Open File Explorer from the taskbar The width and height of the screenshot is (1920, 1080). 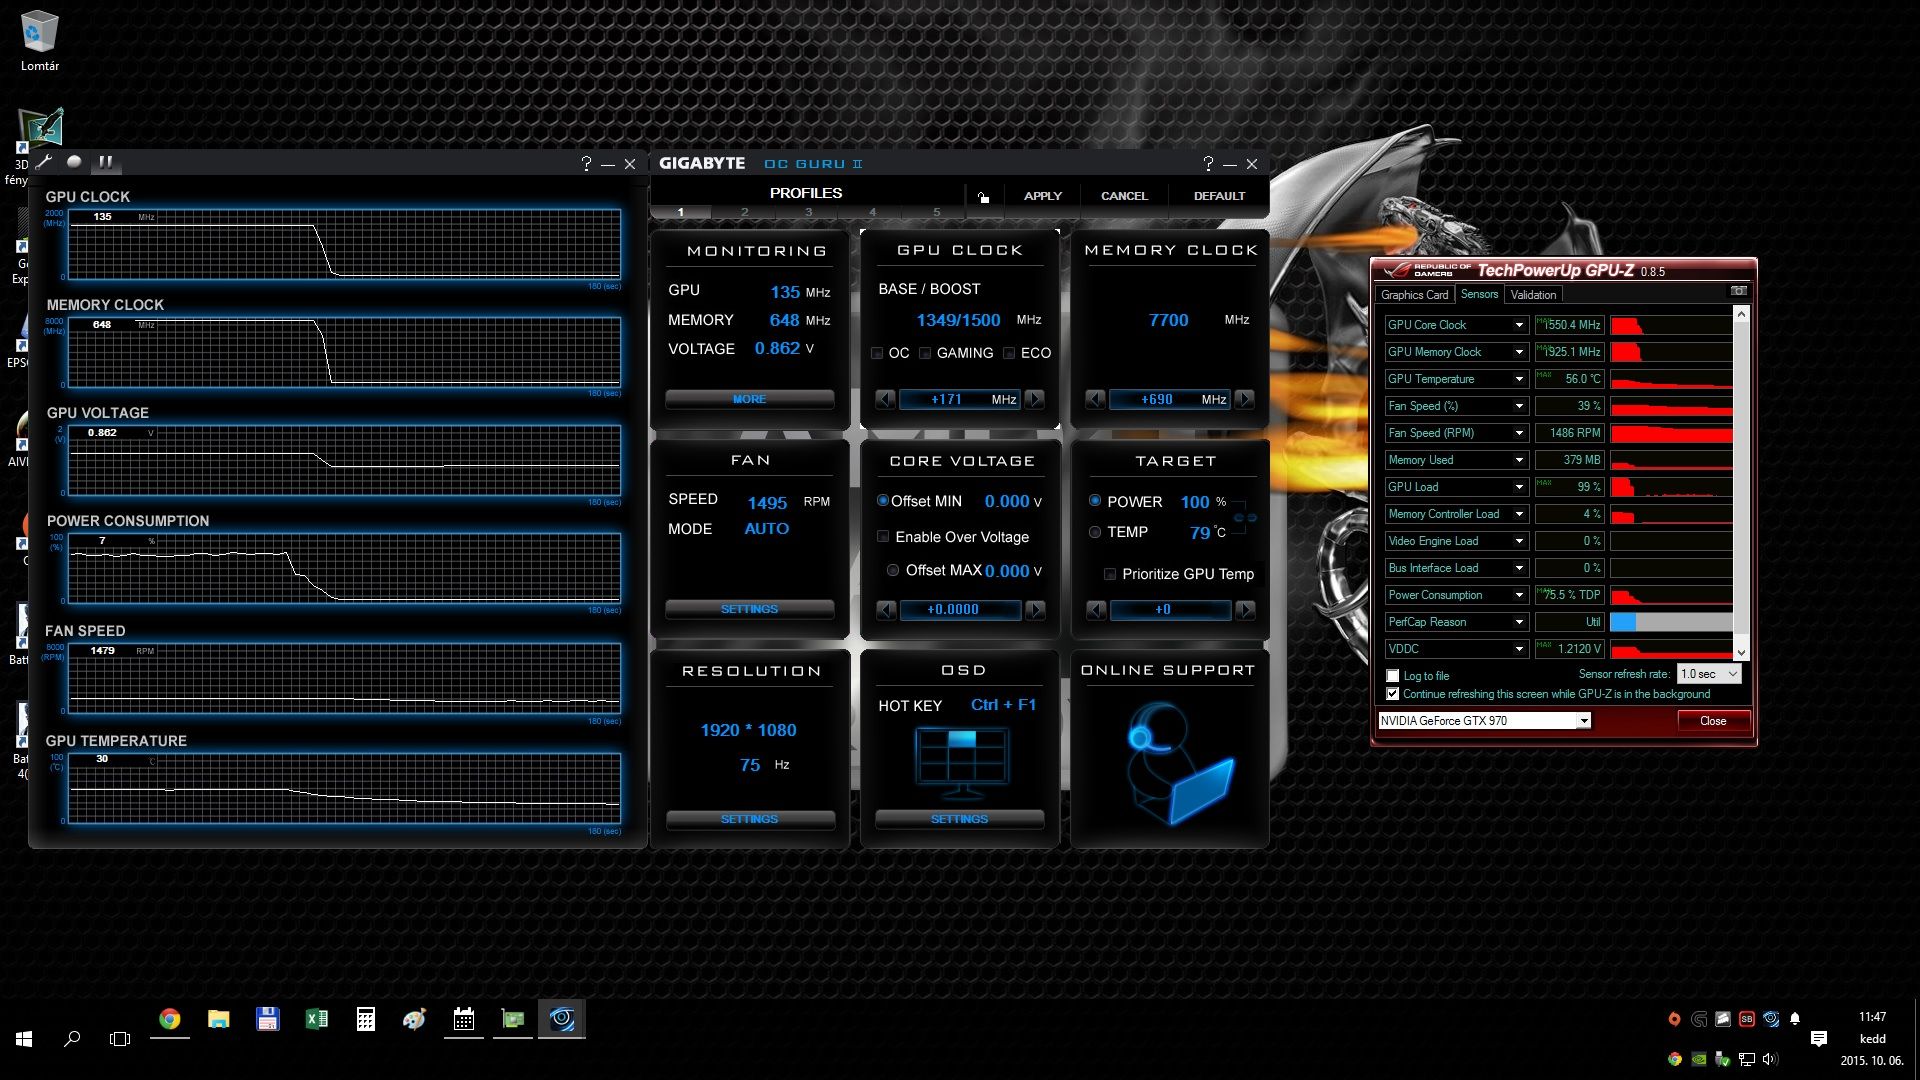point(218,1019)
